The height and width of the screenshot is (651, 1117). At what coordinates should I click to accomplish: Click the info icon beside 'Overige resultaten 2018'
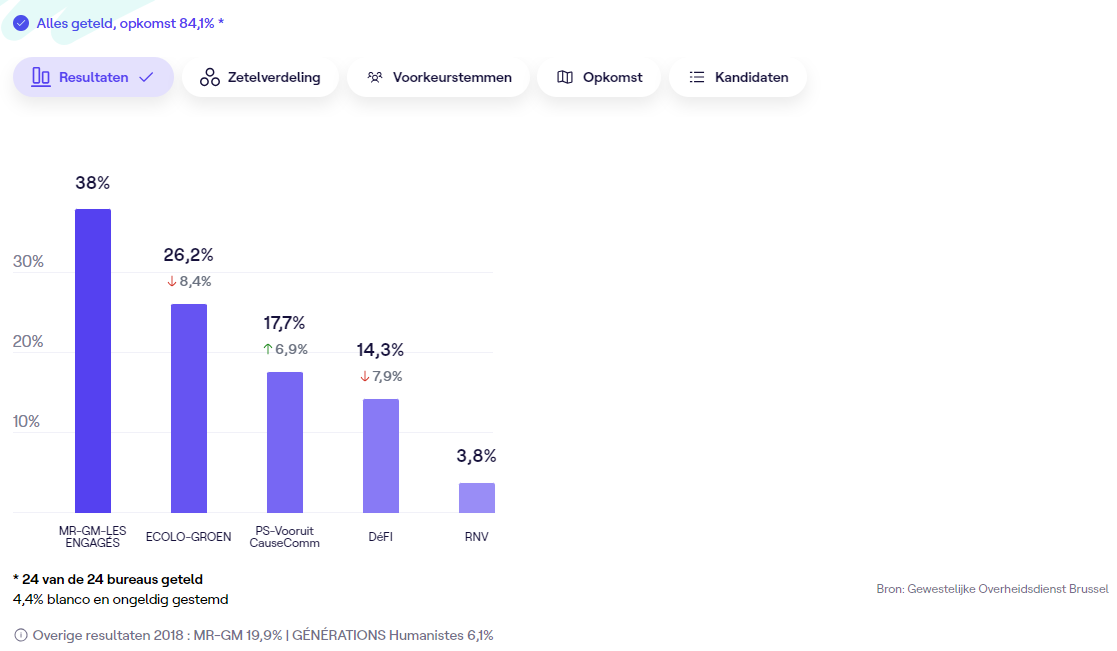point(21,635)
